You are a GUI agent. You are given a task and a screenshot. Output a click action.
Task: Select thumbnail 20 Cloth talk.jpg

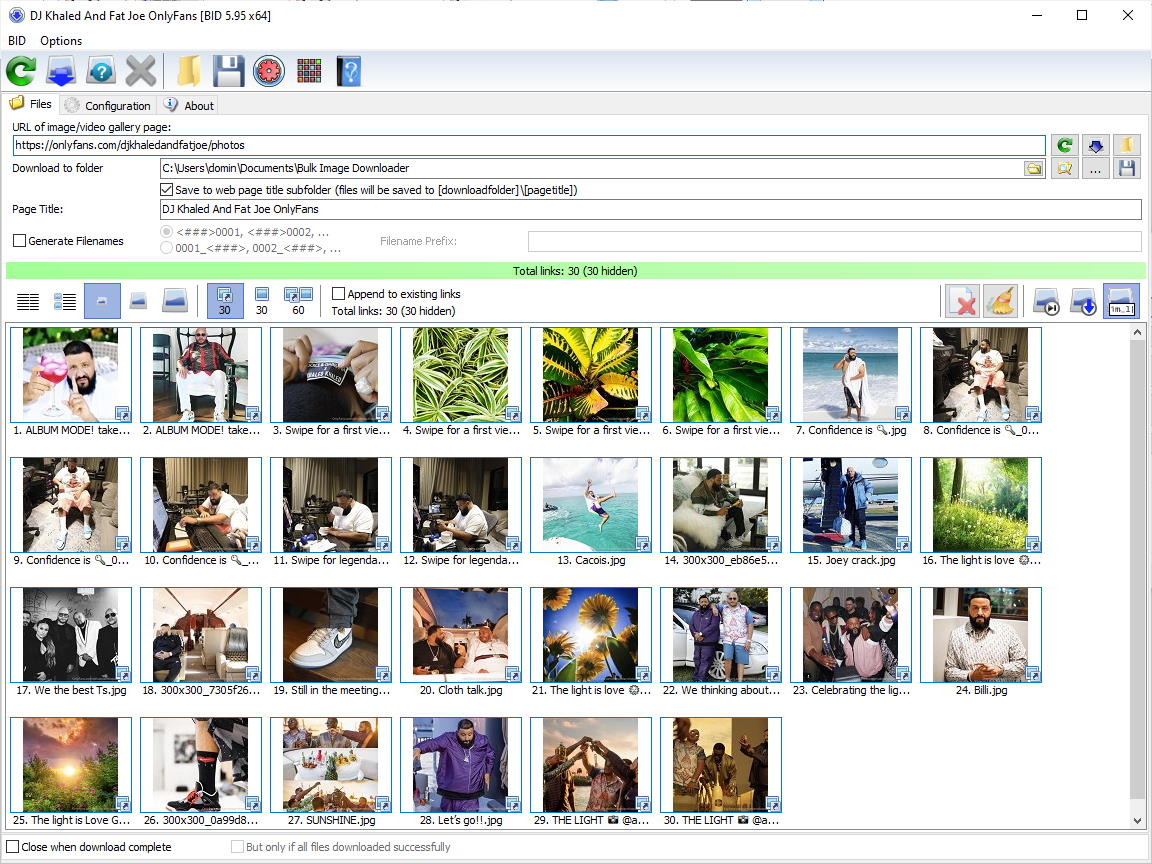click(461, 635)
